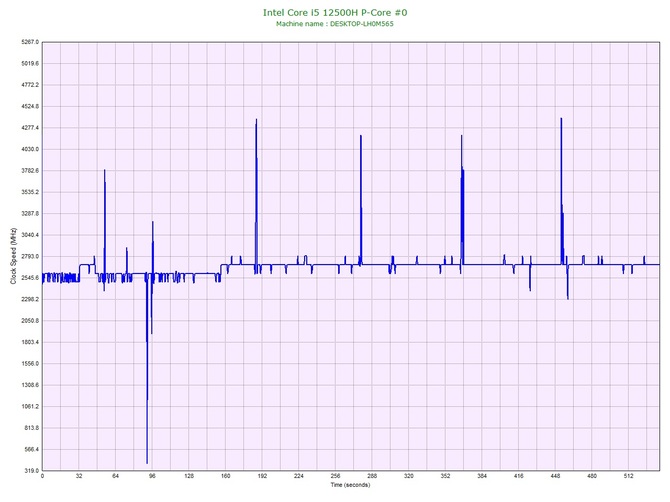The width and height of the screenshot is (670, 502).
Task: Click the 813.8 y-axis value
Action: [x=31, y=428]
